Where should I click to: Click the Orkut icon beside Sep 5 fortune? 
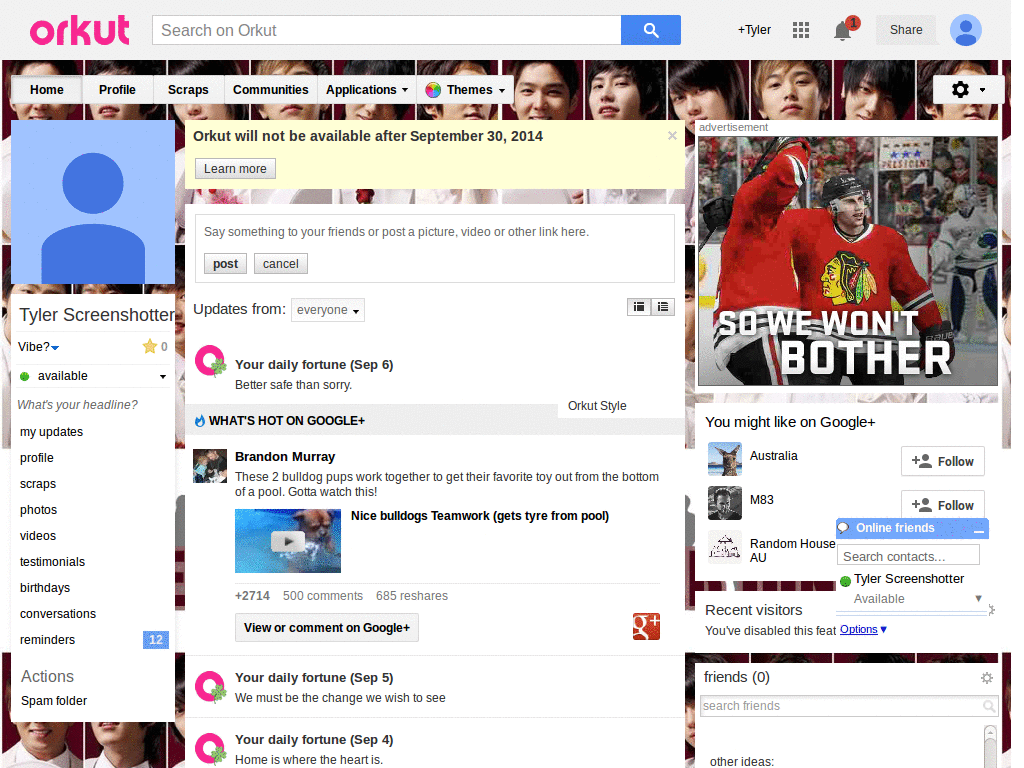210,686
